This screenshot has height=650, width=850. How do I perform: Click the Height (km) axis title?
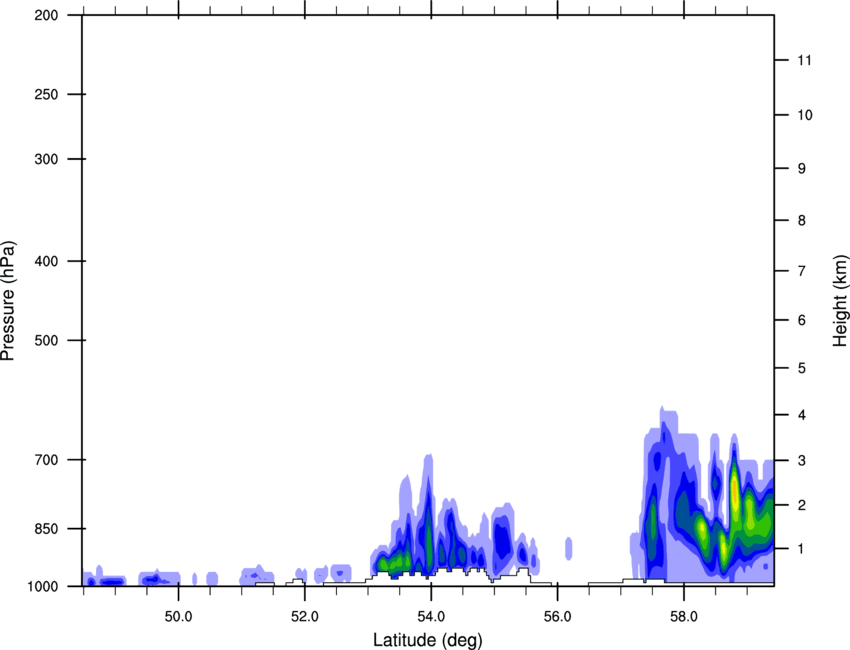click(840, 300)
